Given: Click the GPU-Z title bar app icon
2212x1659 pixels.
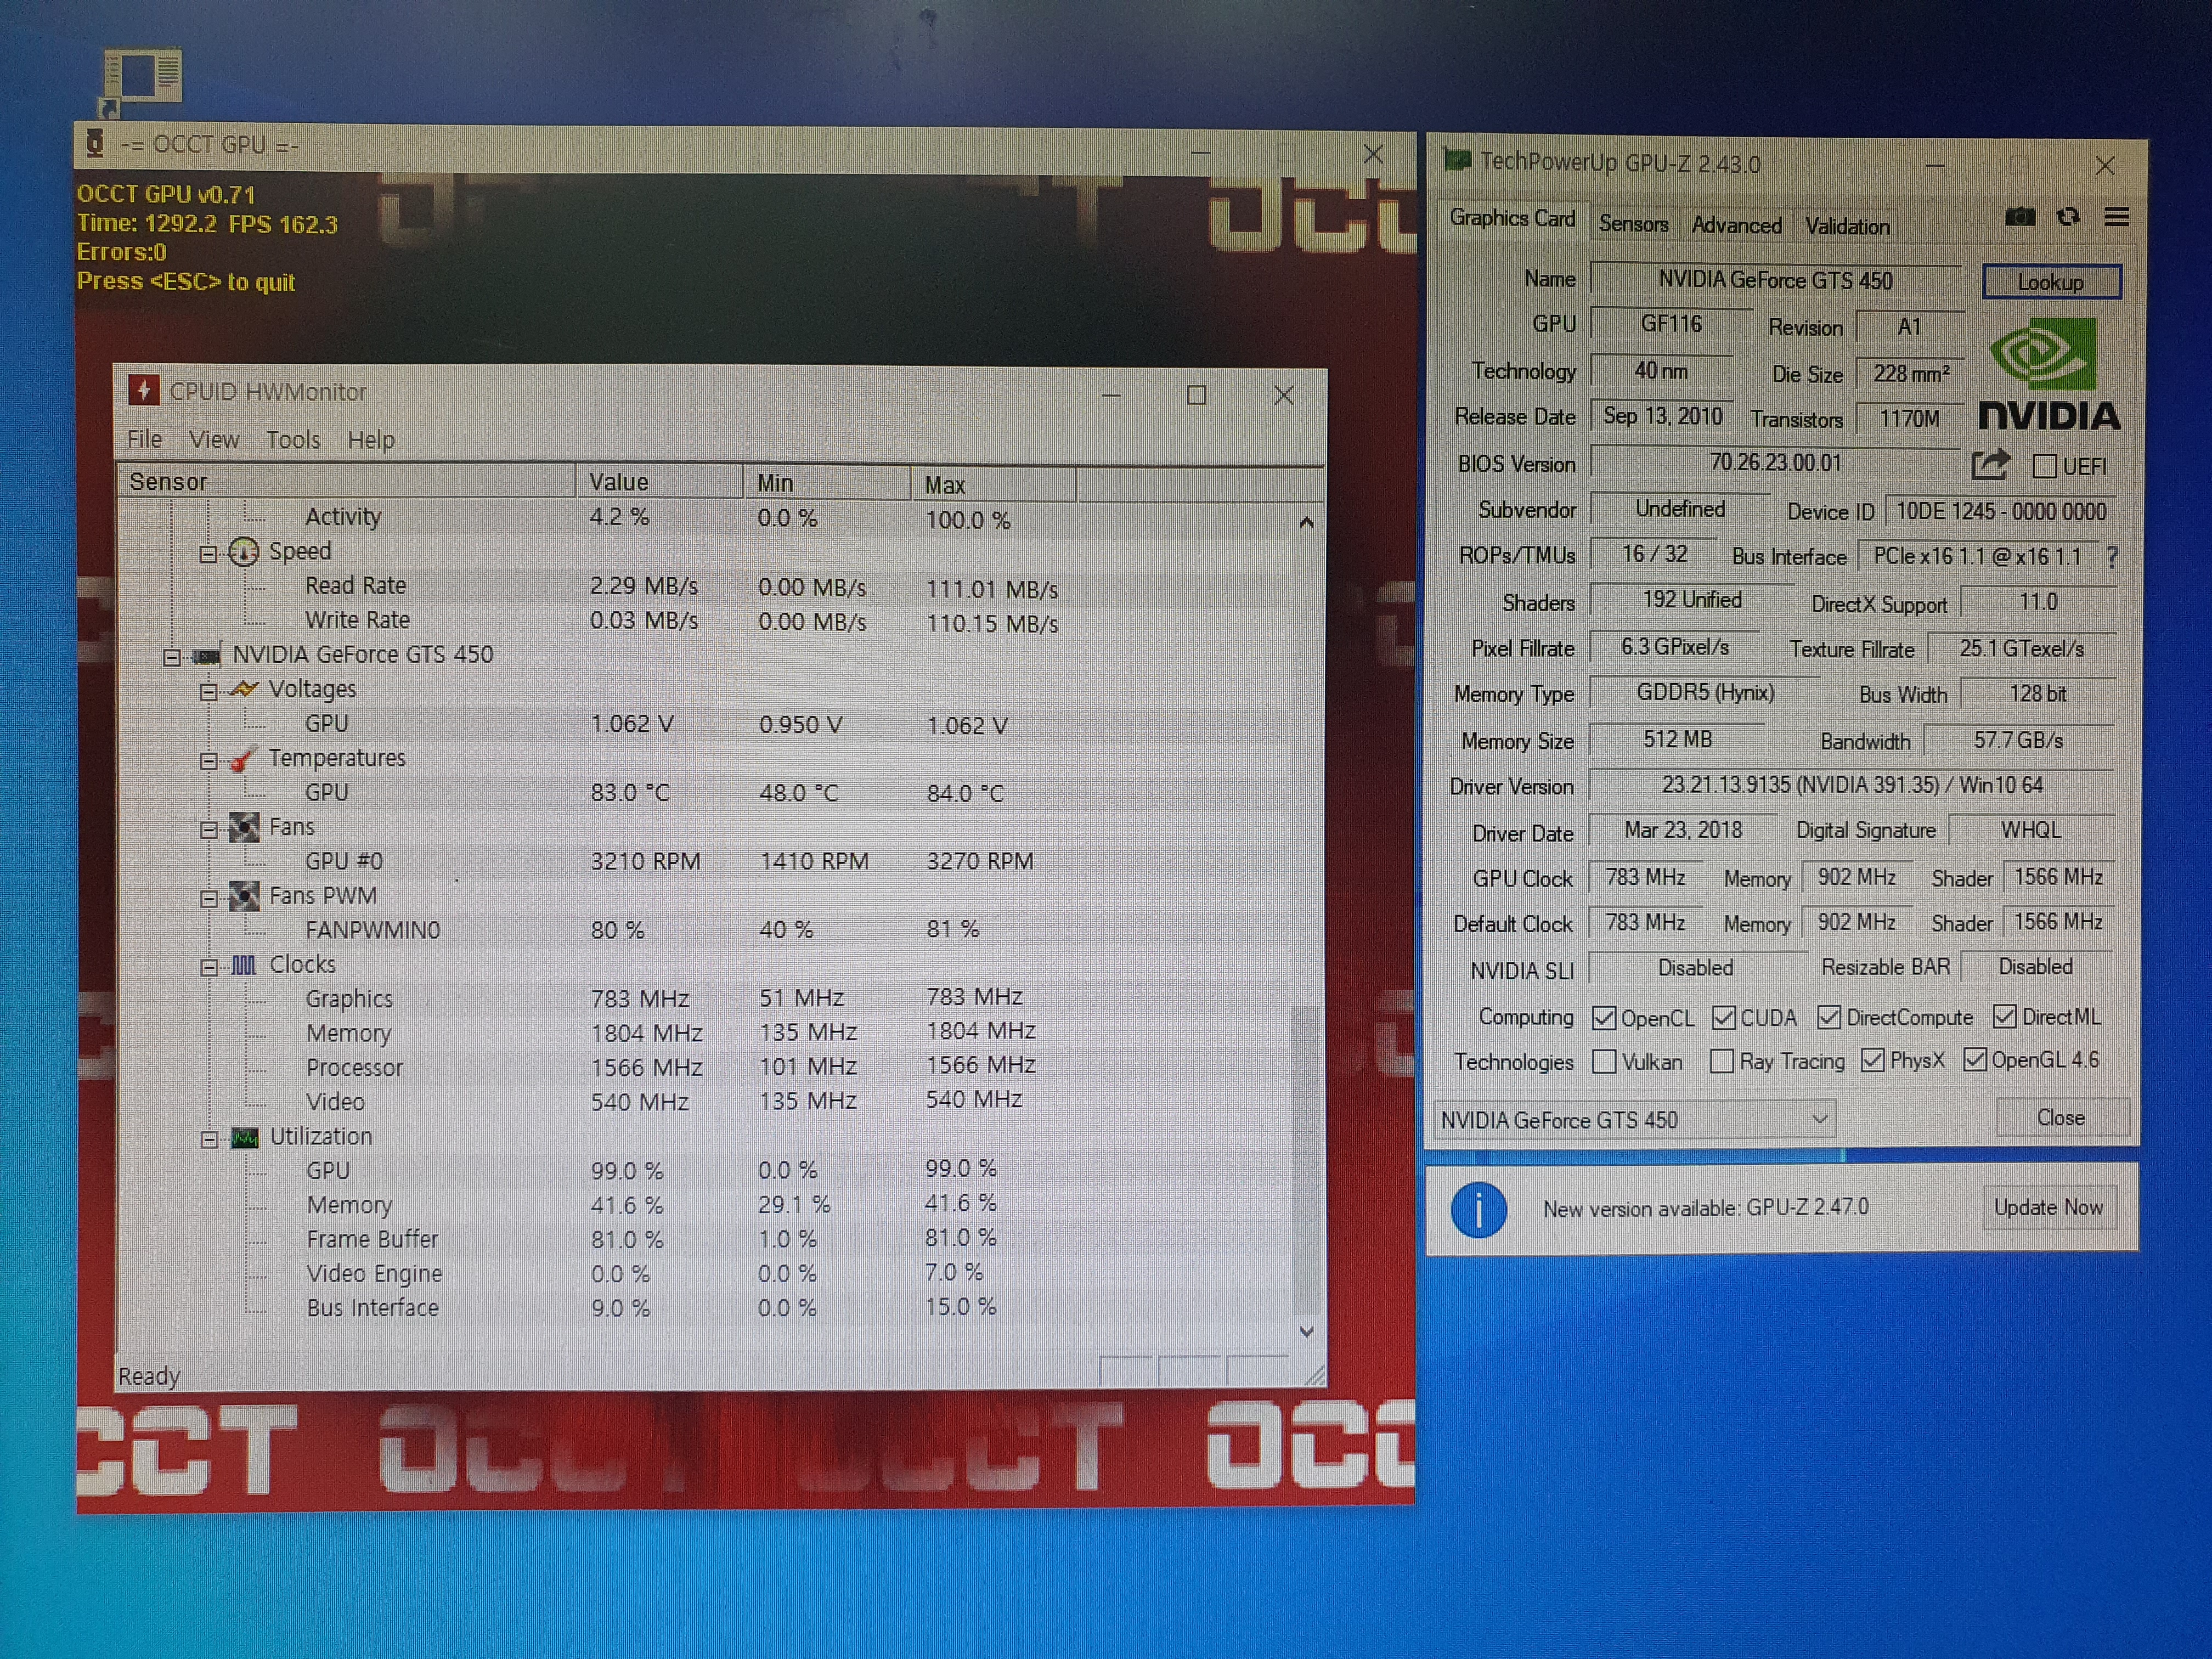Looking at the screenshot, I should (x=1457, y=160).
